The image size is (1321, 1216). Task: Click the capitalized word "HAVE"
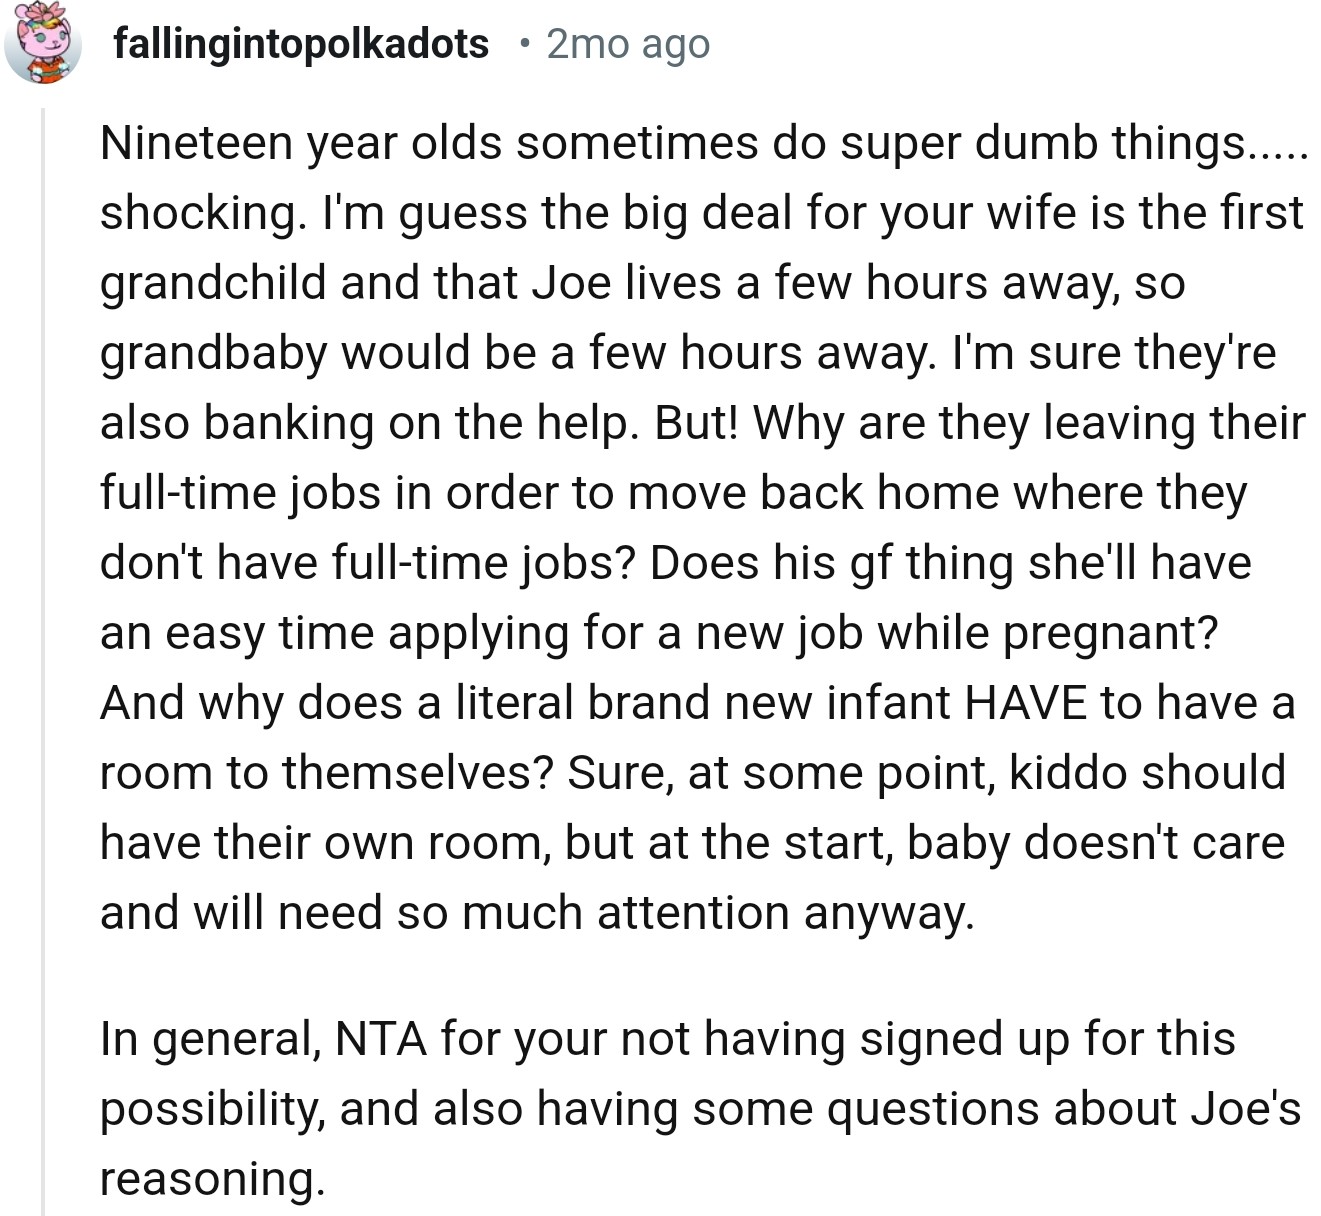click(1025, 703)
